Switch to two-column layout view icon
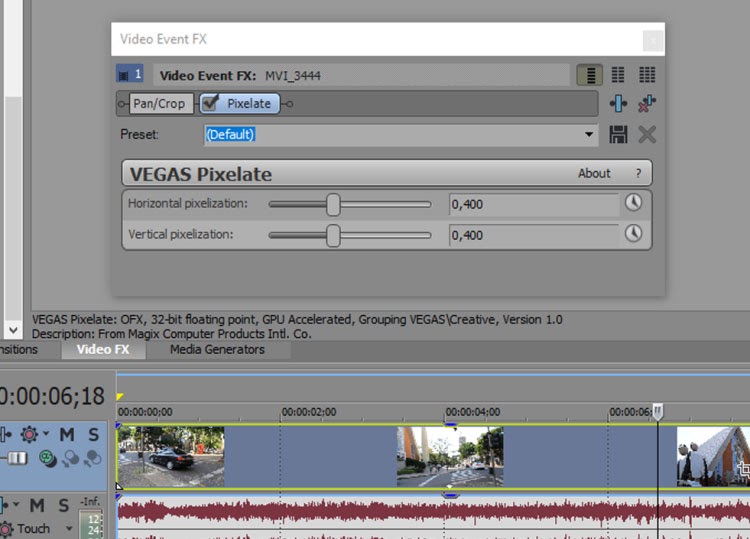This screenshot has height=539, width=750. pyautogui.click(x=618, y=75)
